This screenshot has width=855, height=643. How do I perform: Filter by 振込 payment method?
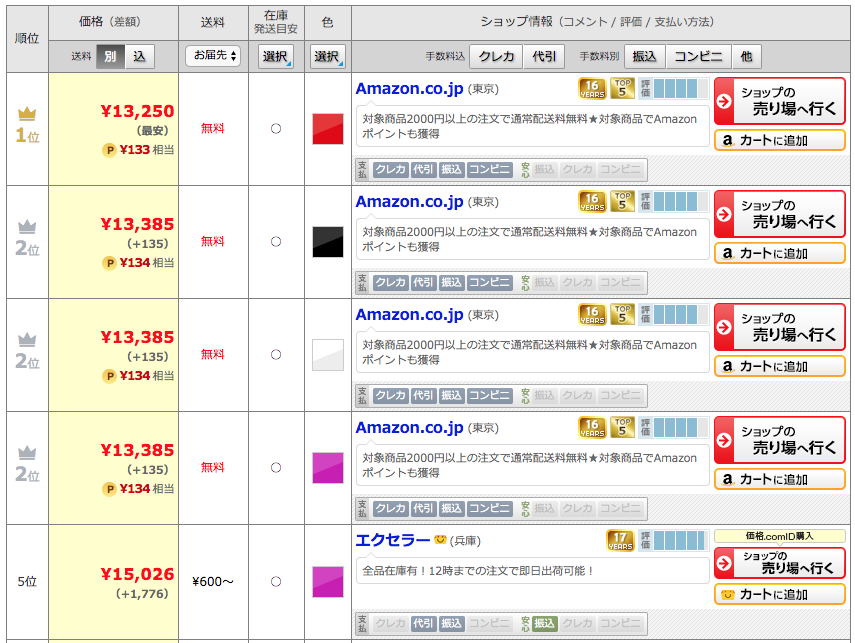coord(645,56)
